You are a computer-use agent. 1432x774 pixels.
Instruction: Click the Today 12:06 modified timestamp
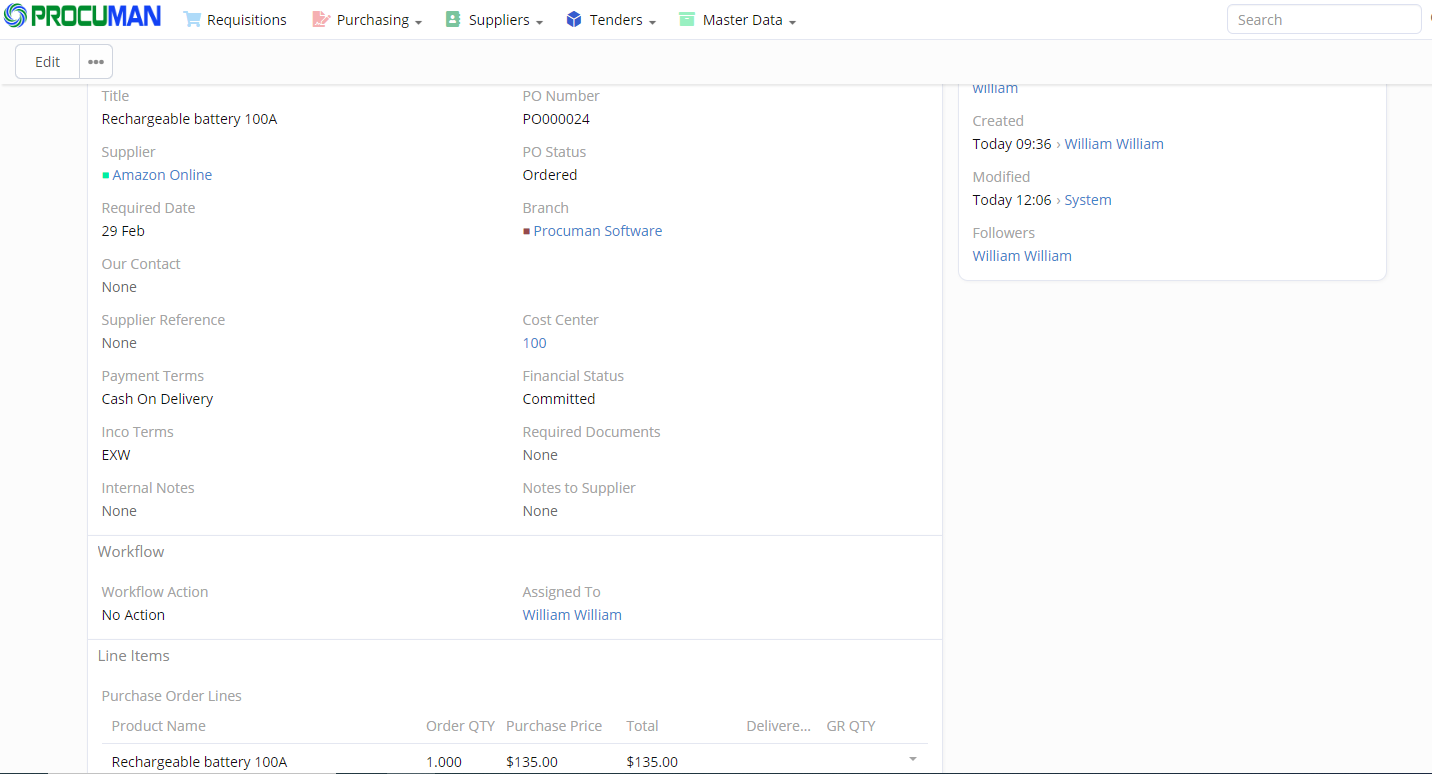tap(1012, 200)
